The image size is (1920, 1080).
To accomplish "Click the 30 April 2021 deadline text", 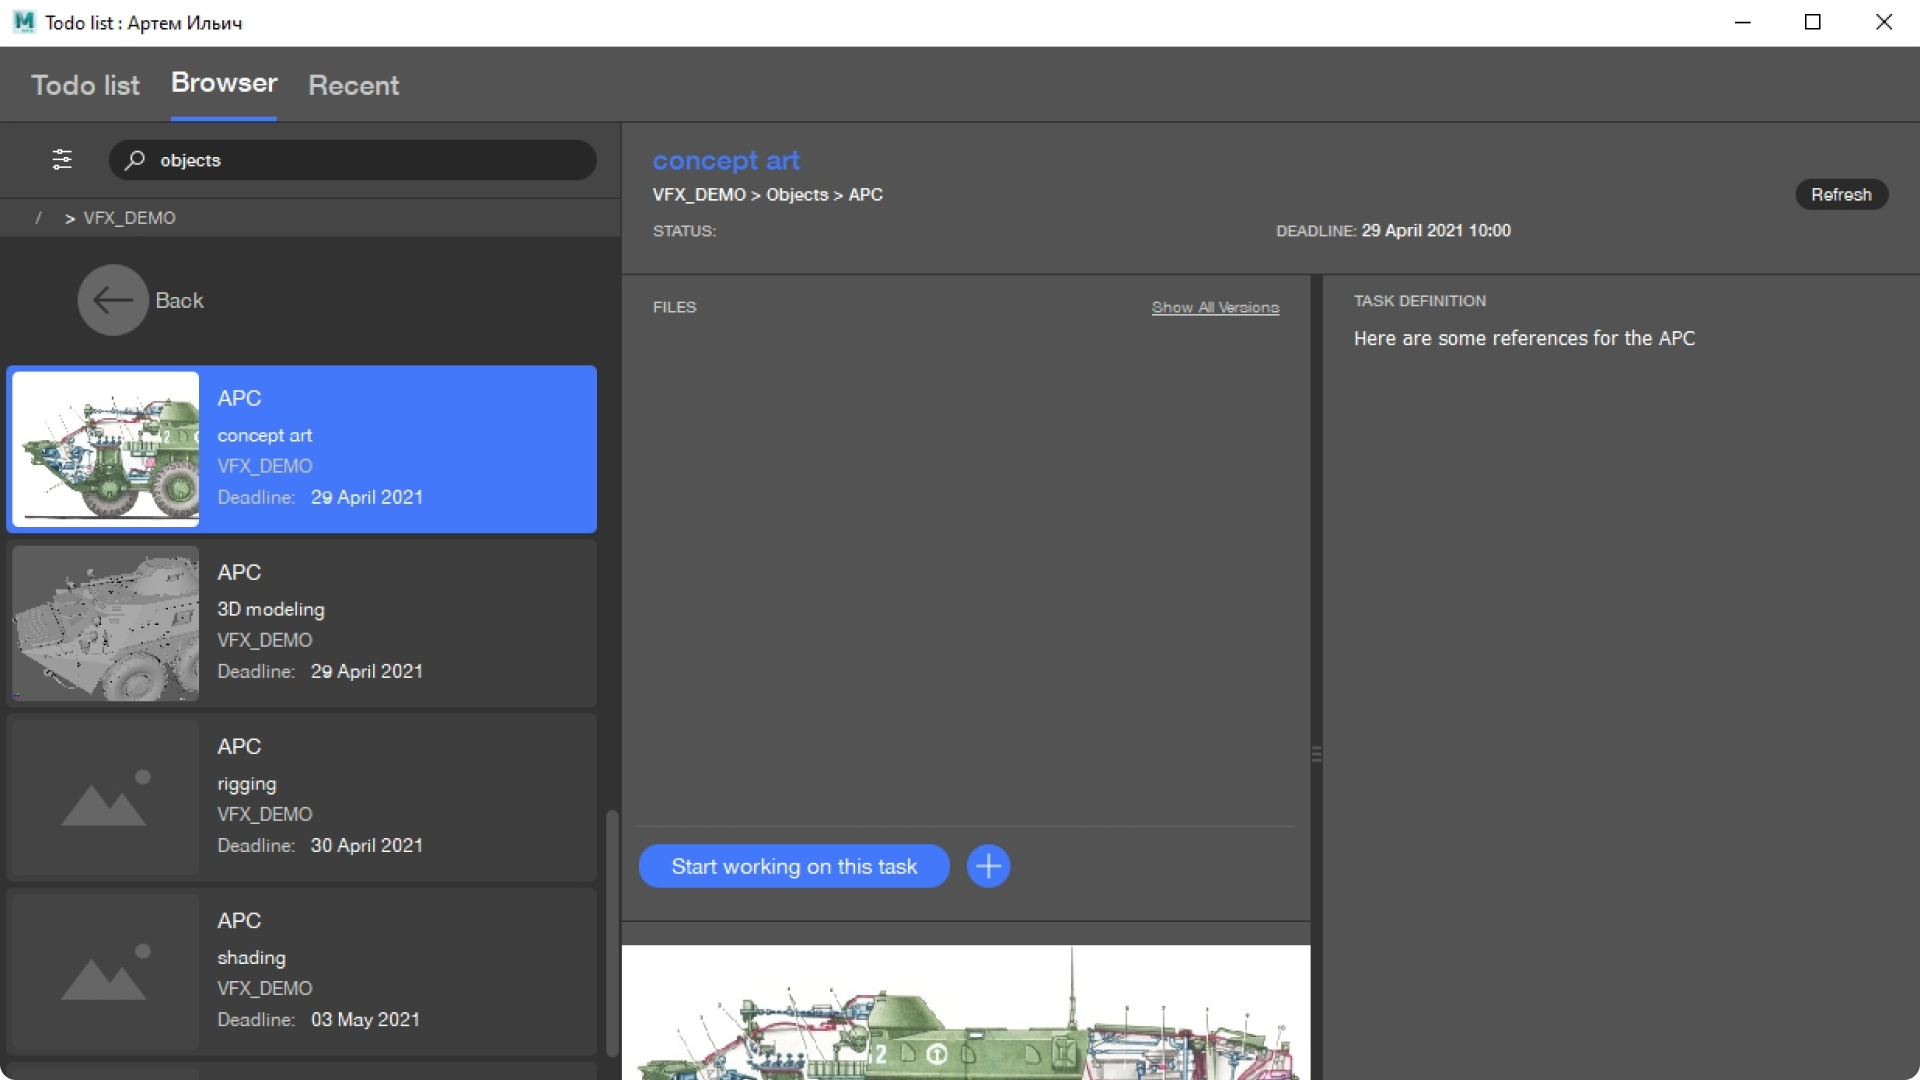I will coord(367,846).
